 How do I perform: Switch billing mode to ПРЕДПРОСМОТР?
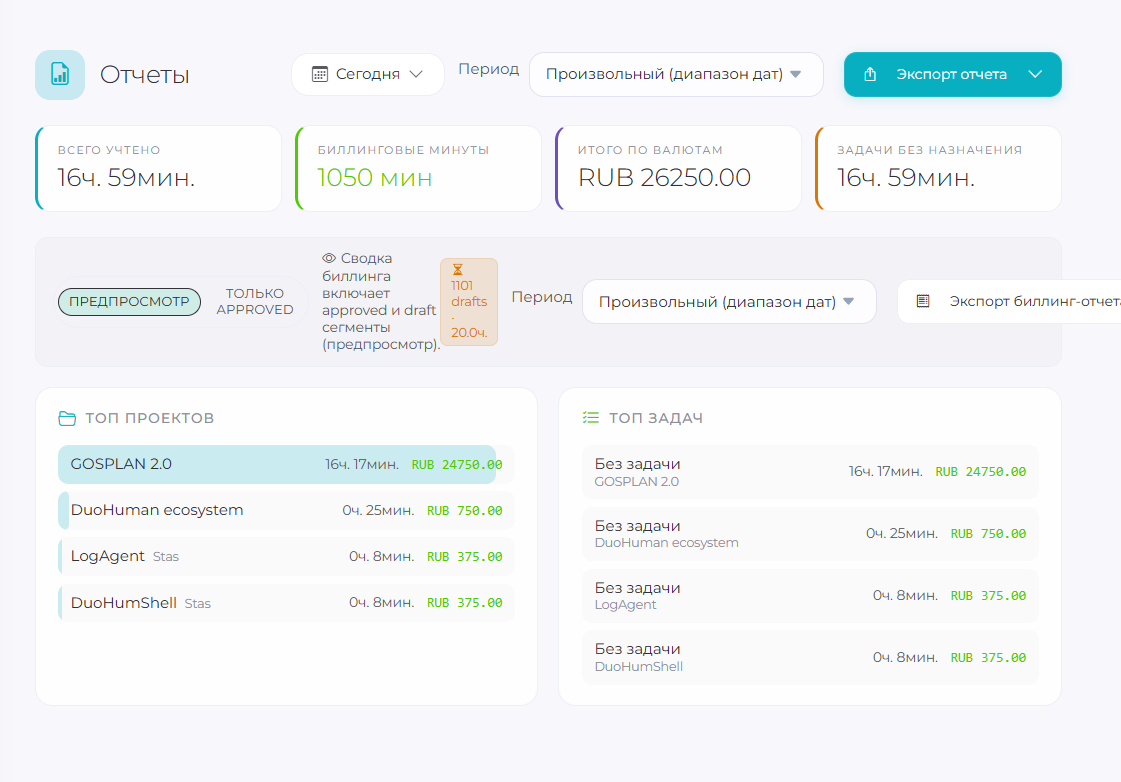[x=129, y=302]
